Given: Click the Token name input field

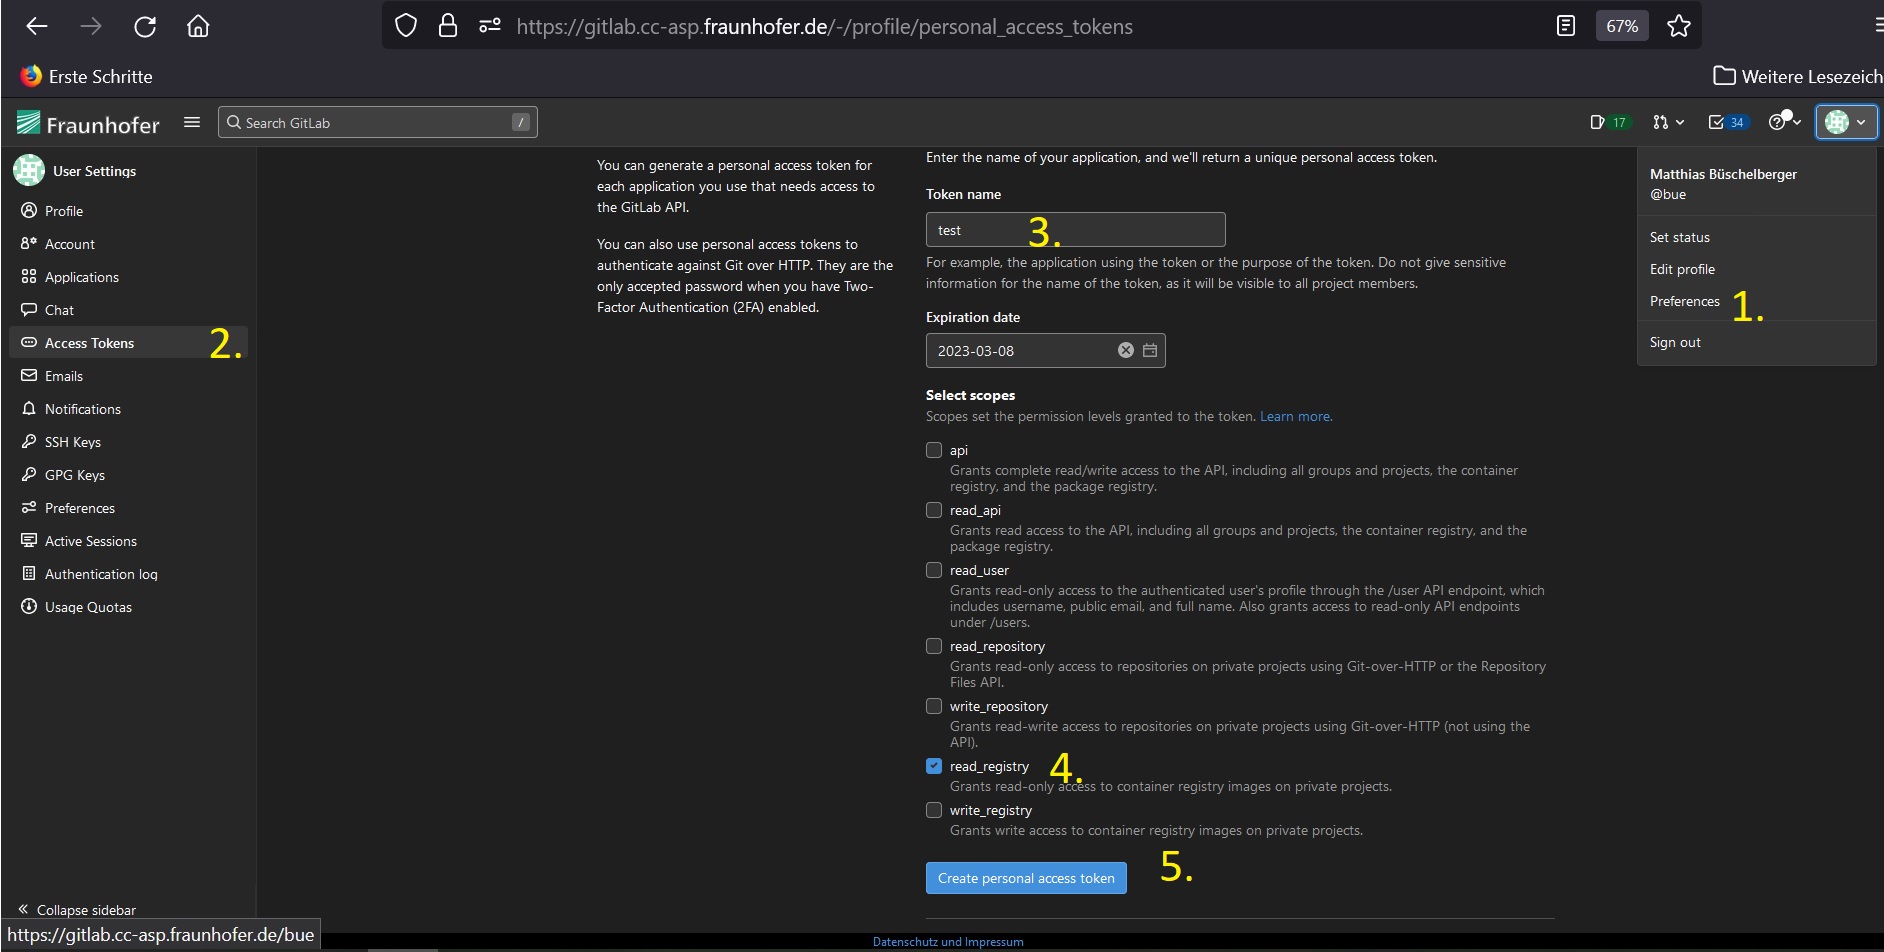Looking at the screenshot, I should (1075, 230).
